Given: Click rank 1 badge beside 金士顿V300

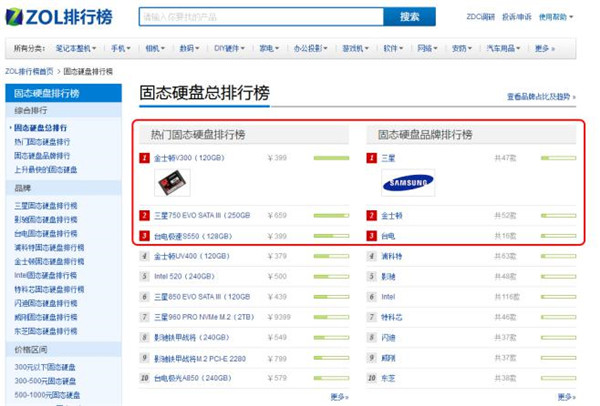Looking at the screenshot, I should [144, 158].
